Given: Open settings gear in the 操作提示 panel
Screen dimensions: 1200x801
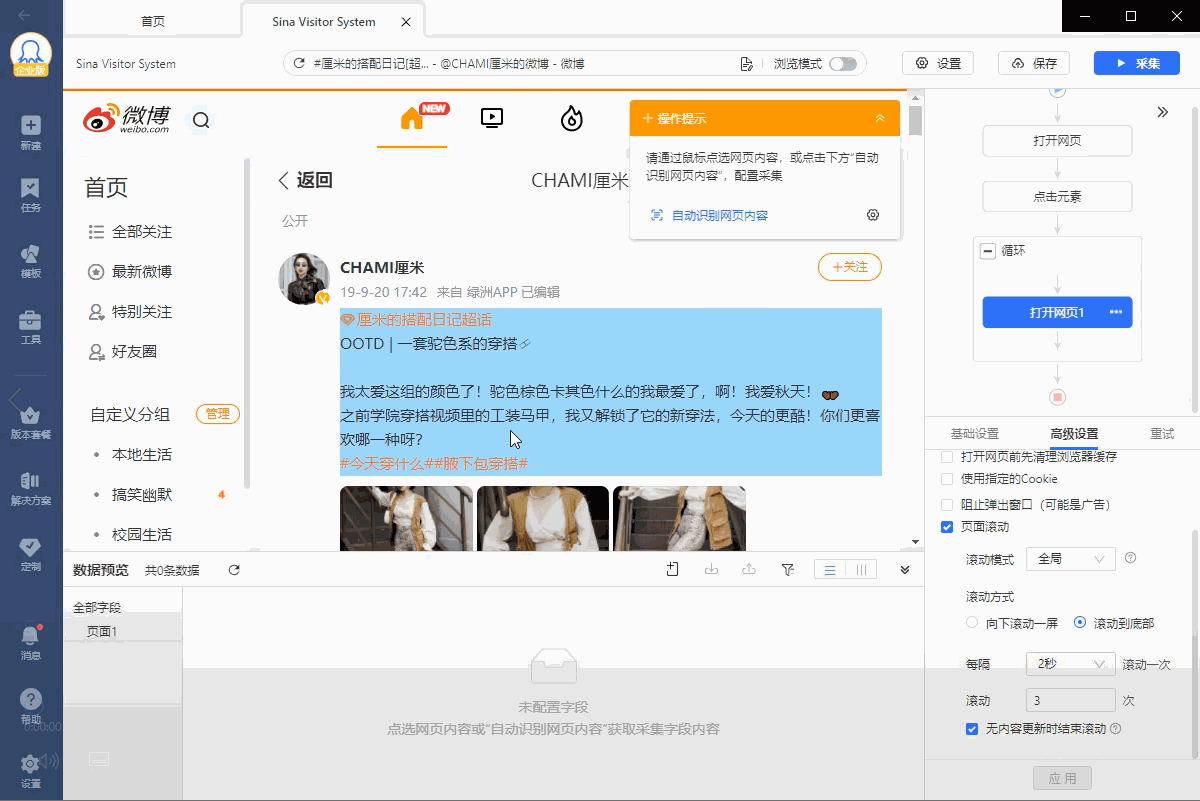Looking at the screenshot, I should tap(873, 215).
